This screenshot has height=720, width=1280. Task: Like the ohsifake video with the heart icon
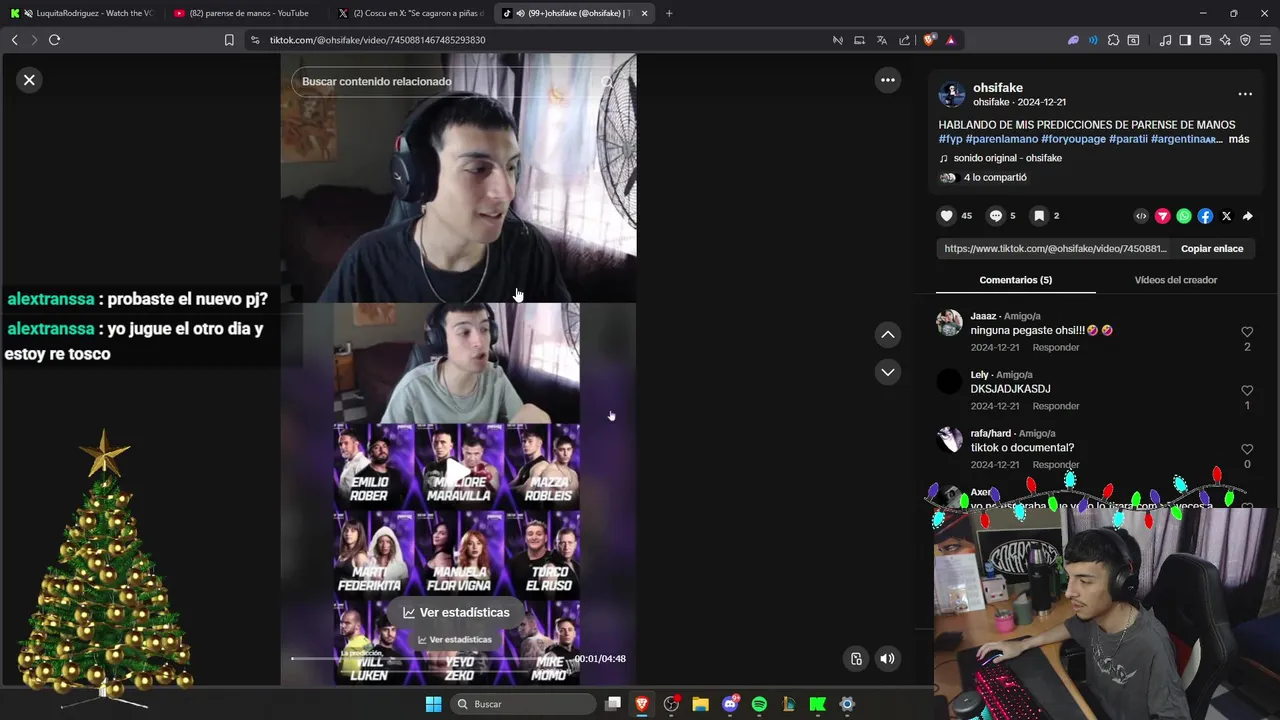(x=946, y=216)
